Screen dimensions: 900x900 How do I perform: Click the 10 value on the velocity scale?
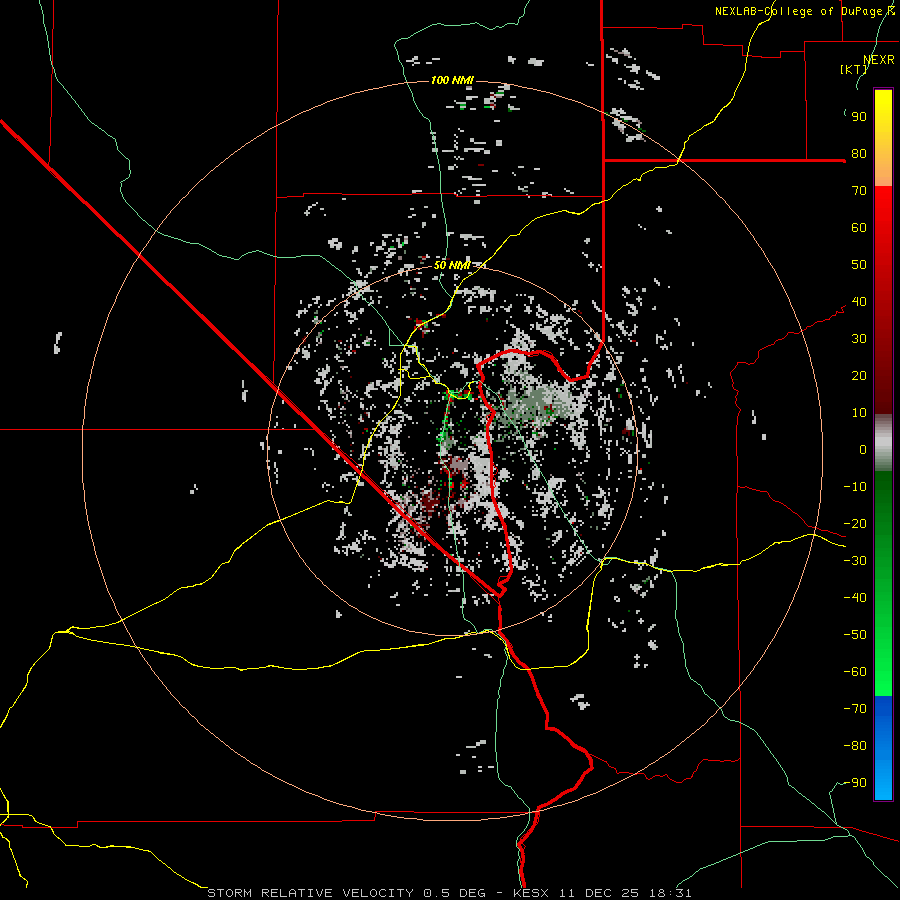click(859, 413)
